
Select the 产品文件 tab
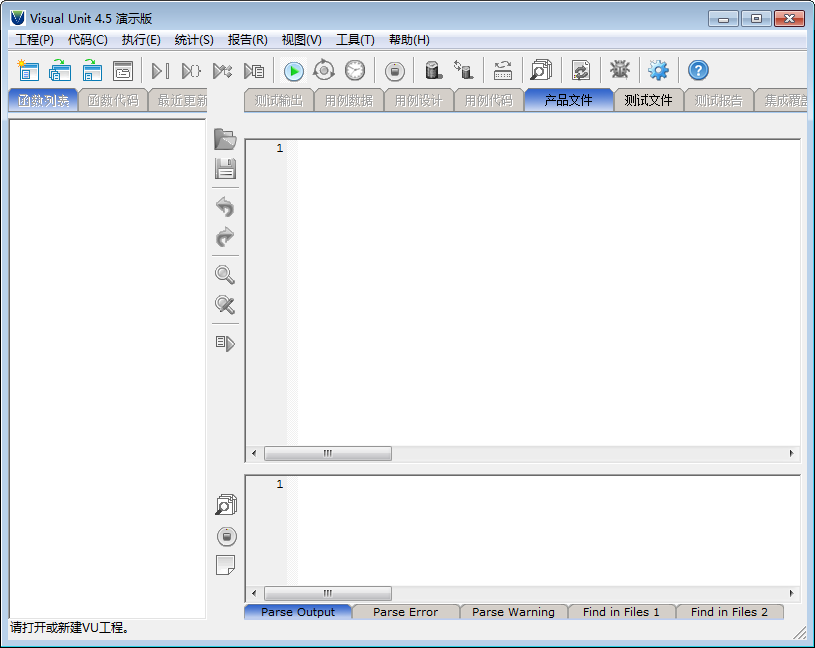point(569,100)
